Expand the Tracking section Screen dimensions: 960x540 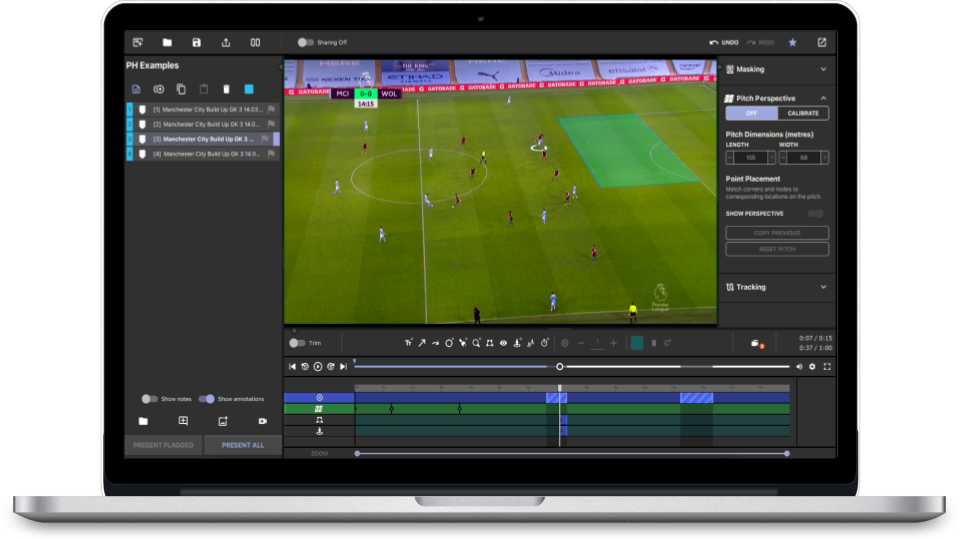pyautogui.click(x=823, y=287)
